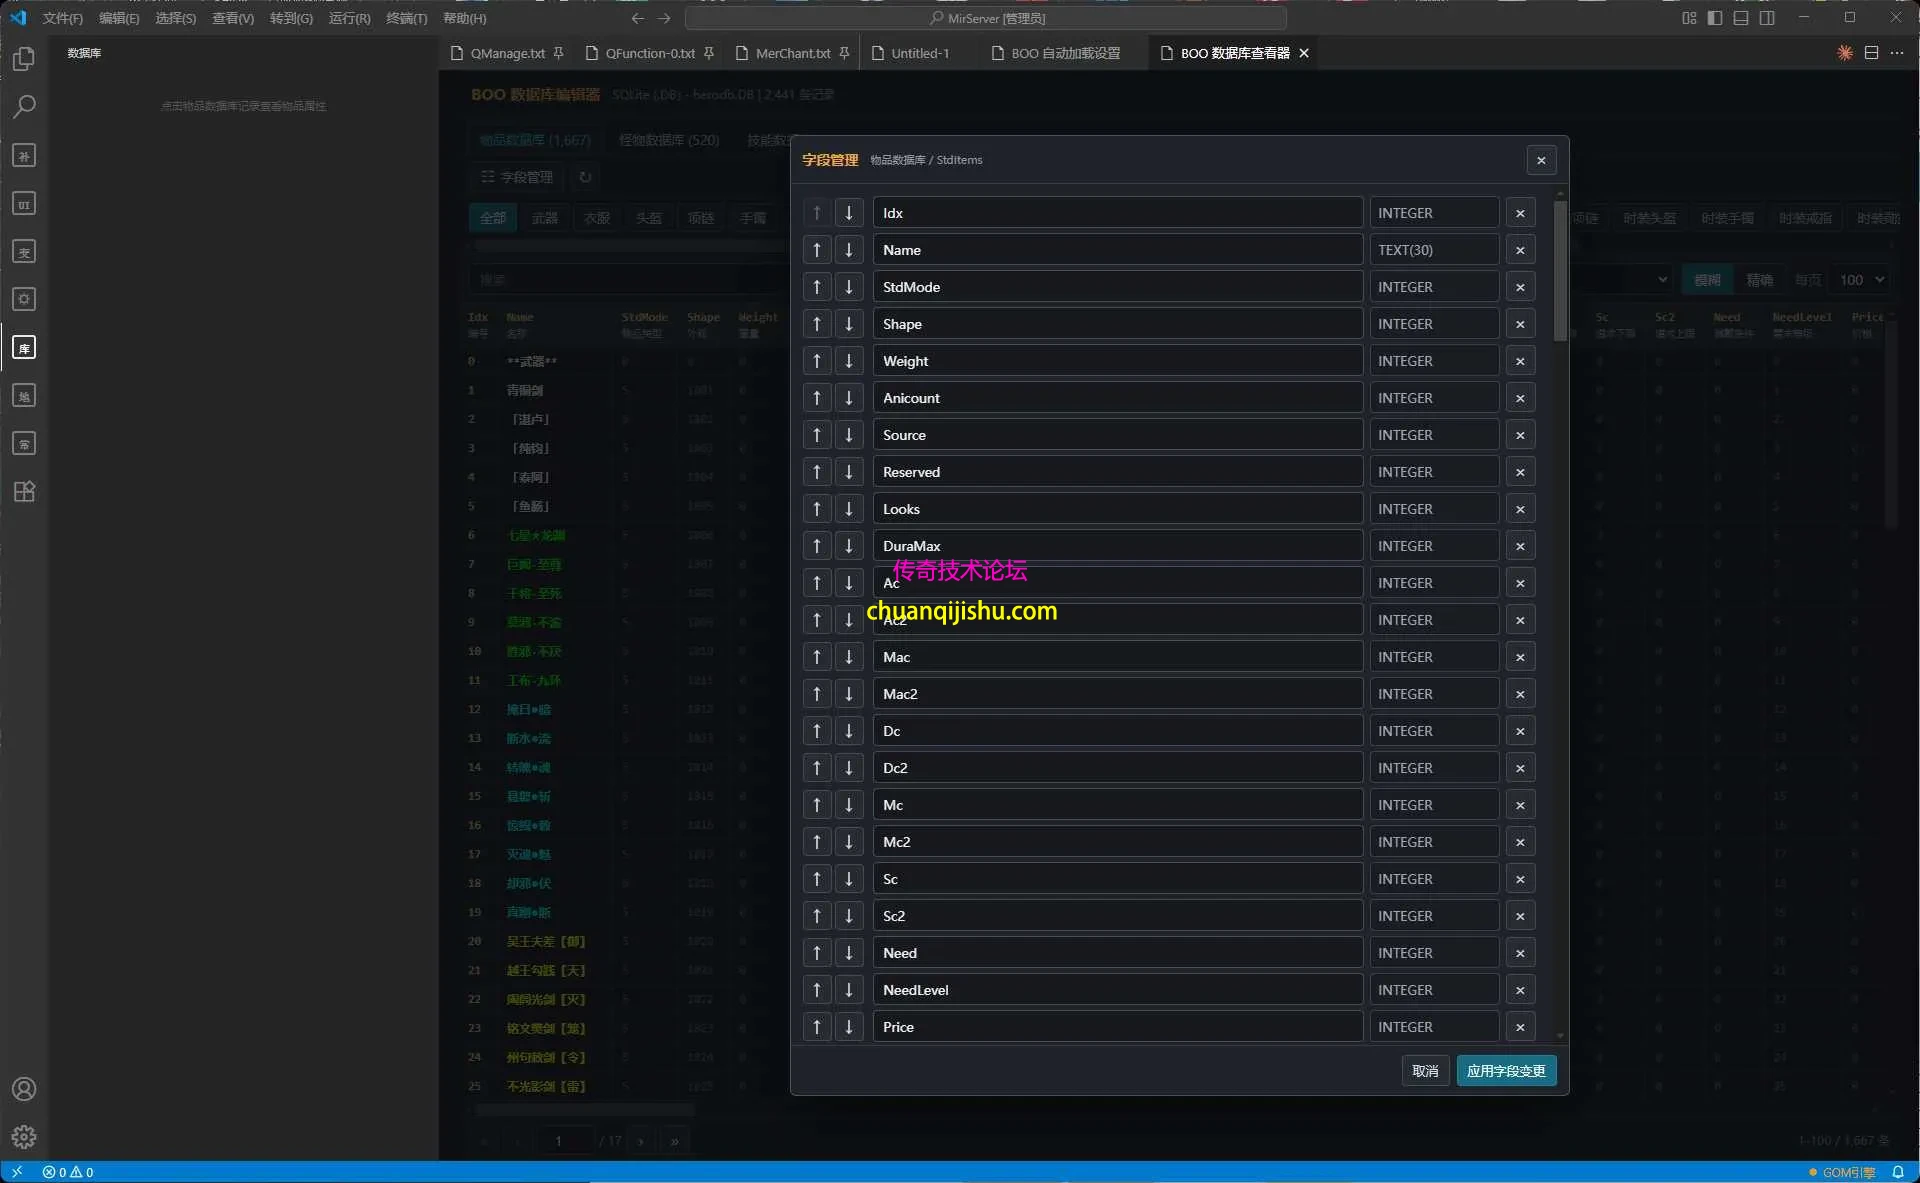Click the 取消 cancel button

click(1425, 1071)
